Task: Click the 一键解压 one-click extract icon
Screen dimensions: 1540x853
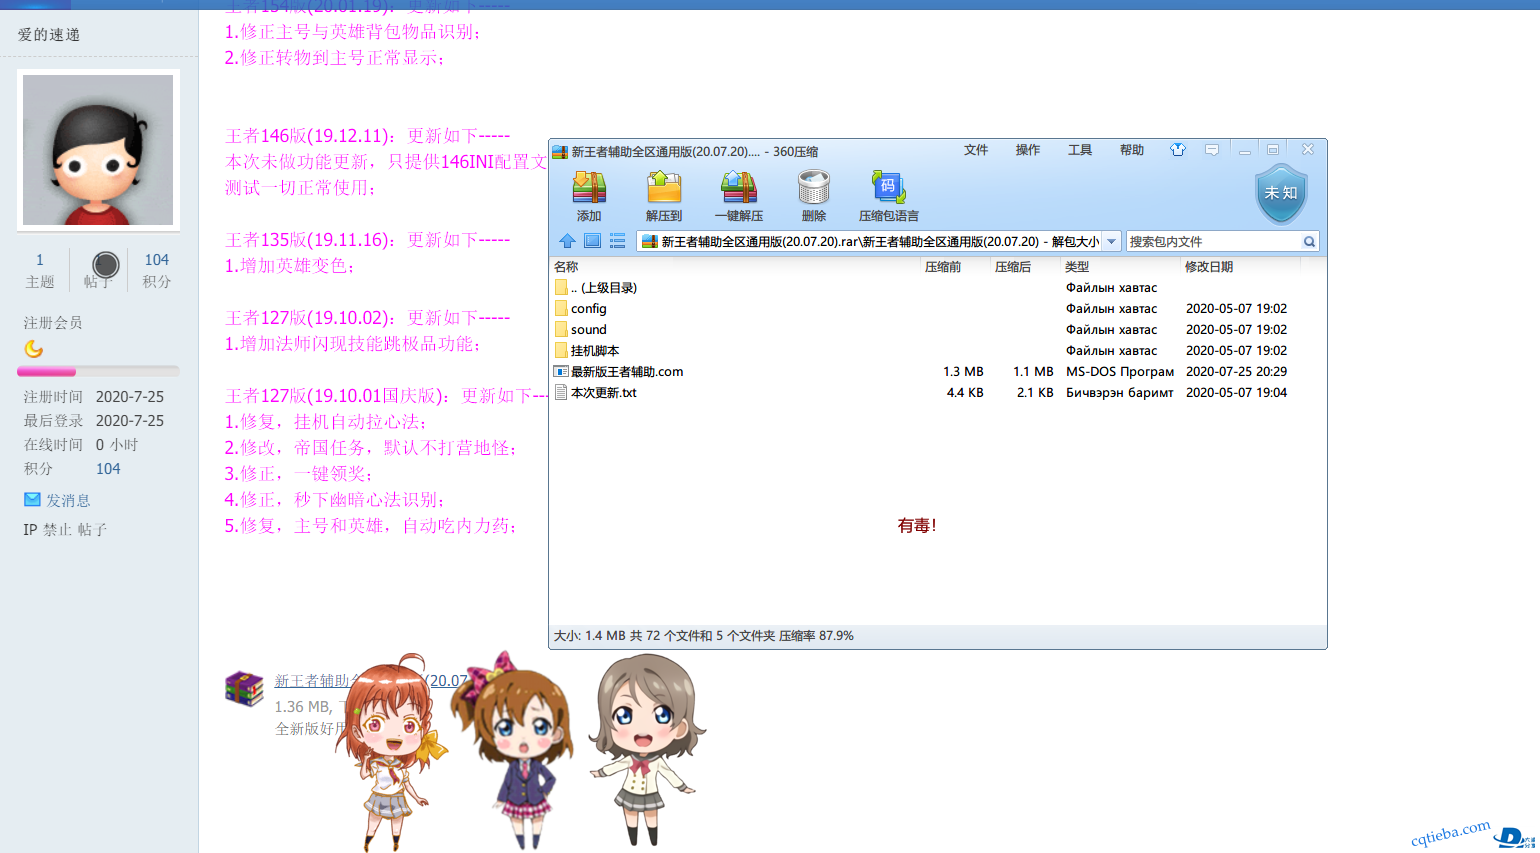Action: [739, 188]
